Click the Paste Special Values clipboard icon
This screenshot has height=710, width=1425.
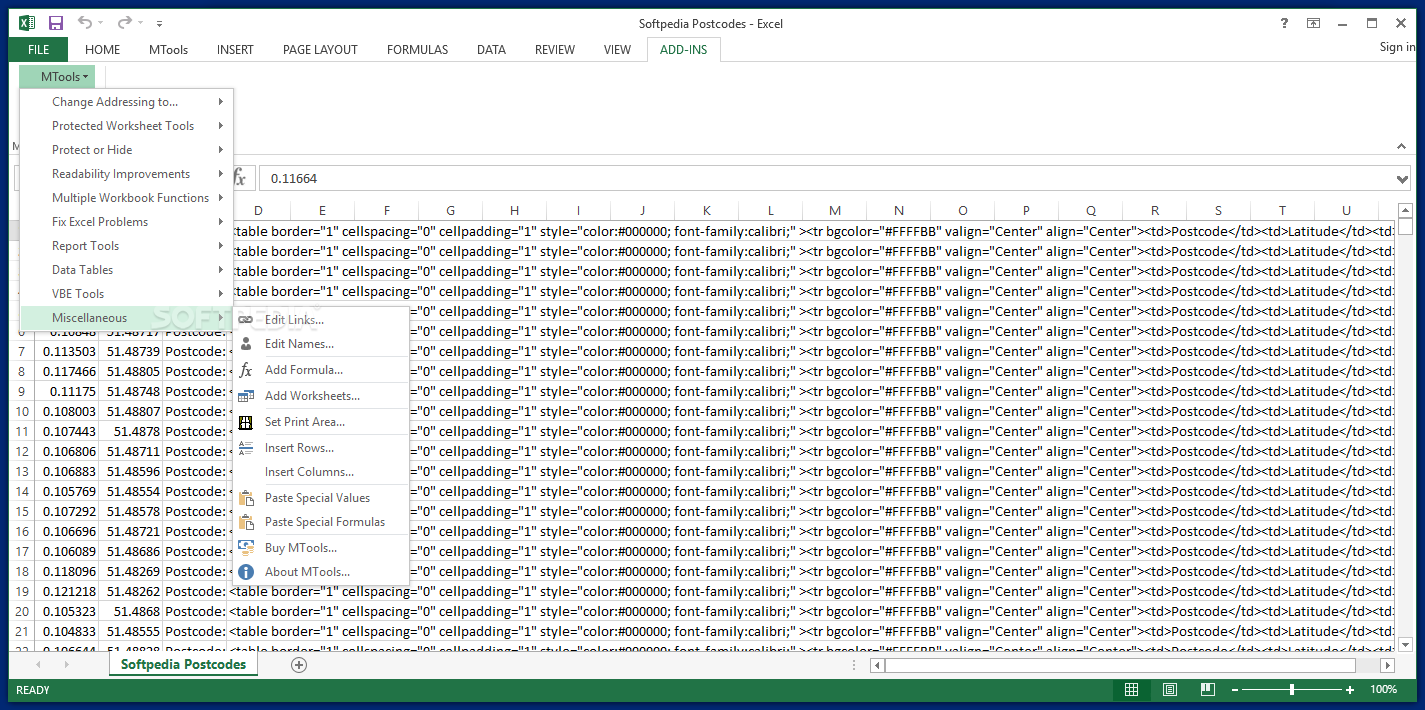click(246, 498)
